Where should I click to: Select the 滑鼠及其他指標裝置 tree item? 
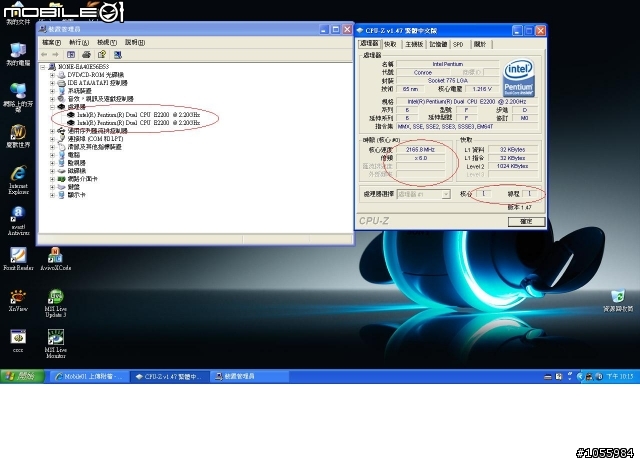pos(94,147)
